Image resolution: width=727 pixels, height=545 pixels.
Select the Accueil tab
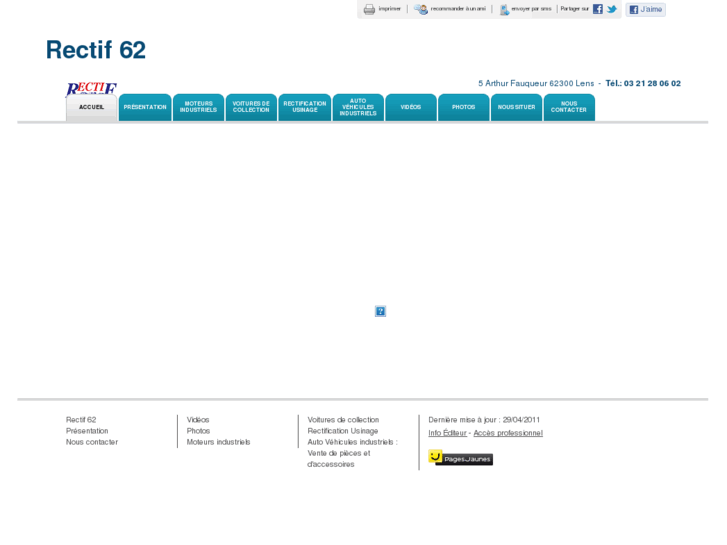[x=91, y=108]
